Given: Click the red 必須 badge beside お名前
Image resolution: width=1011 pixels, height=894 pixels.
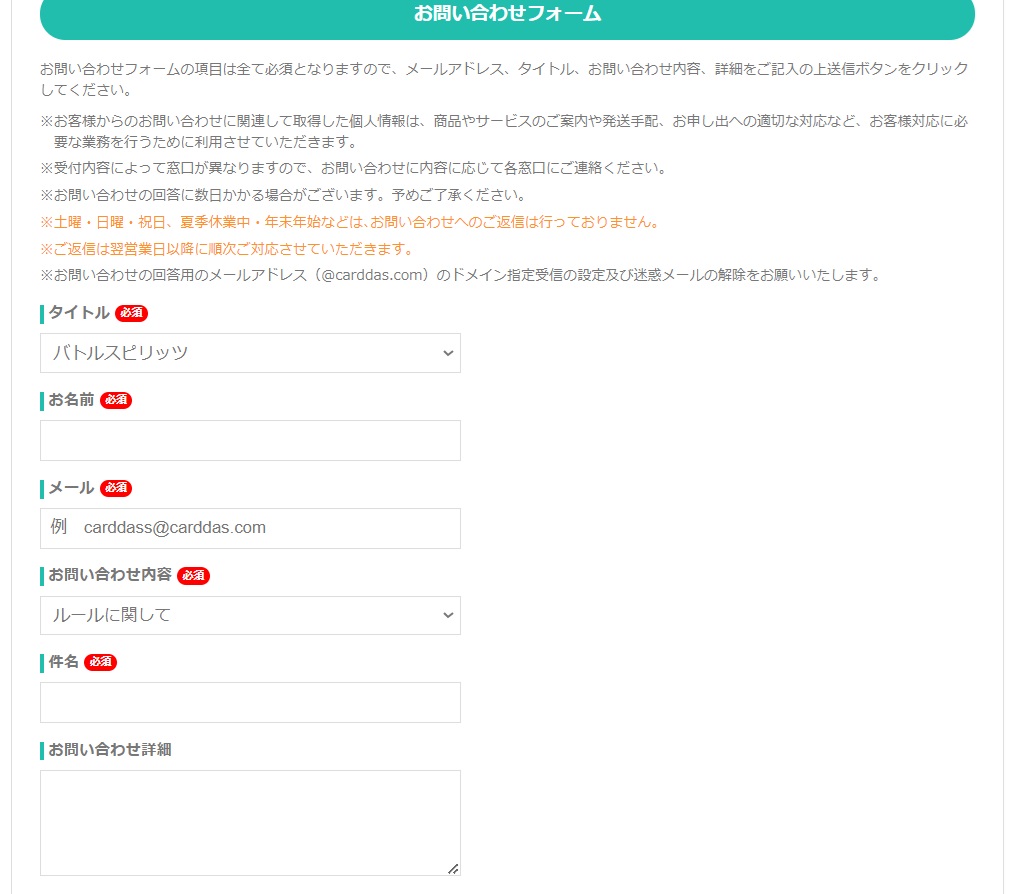Looking at the screenshot, I should 116,400.
